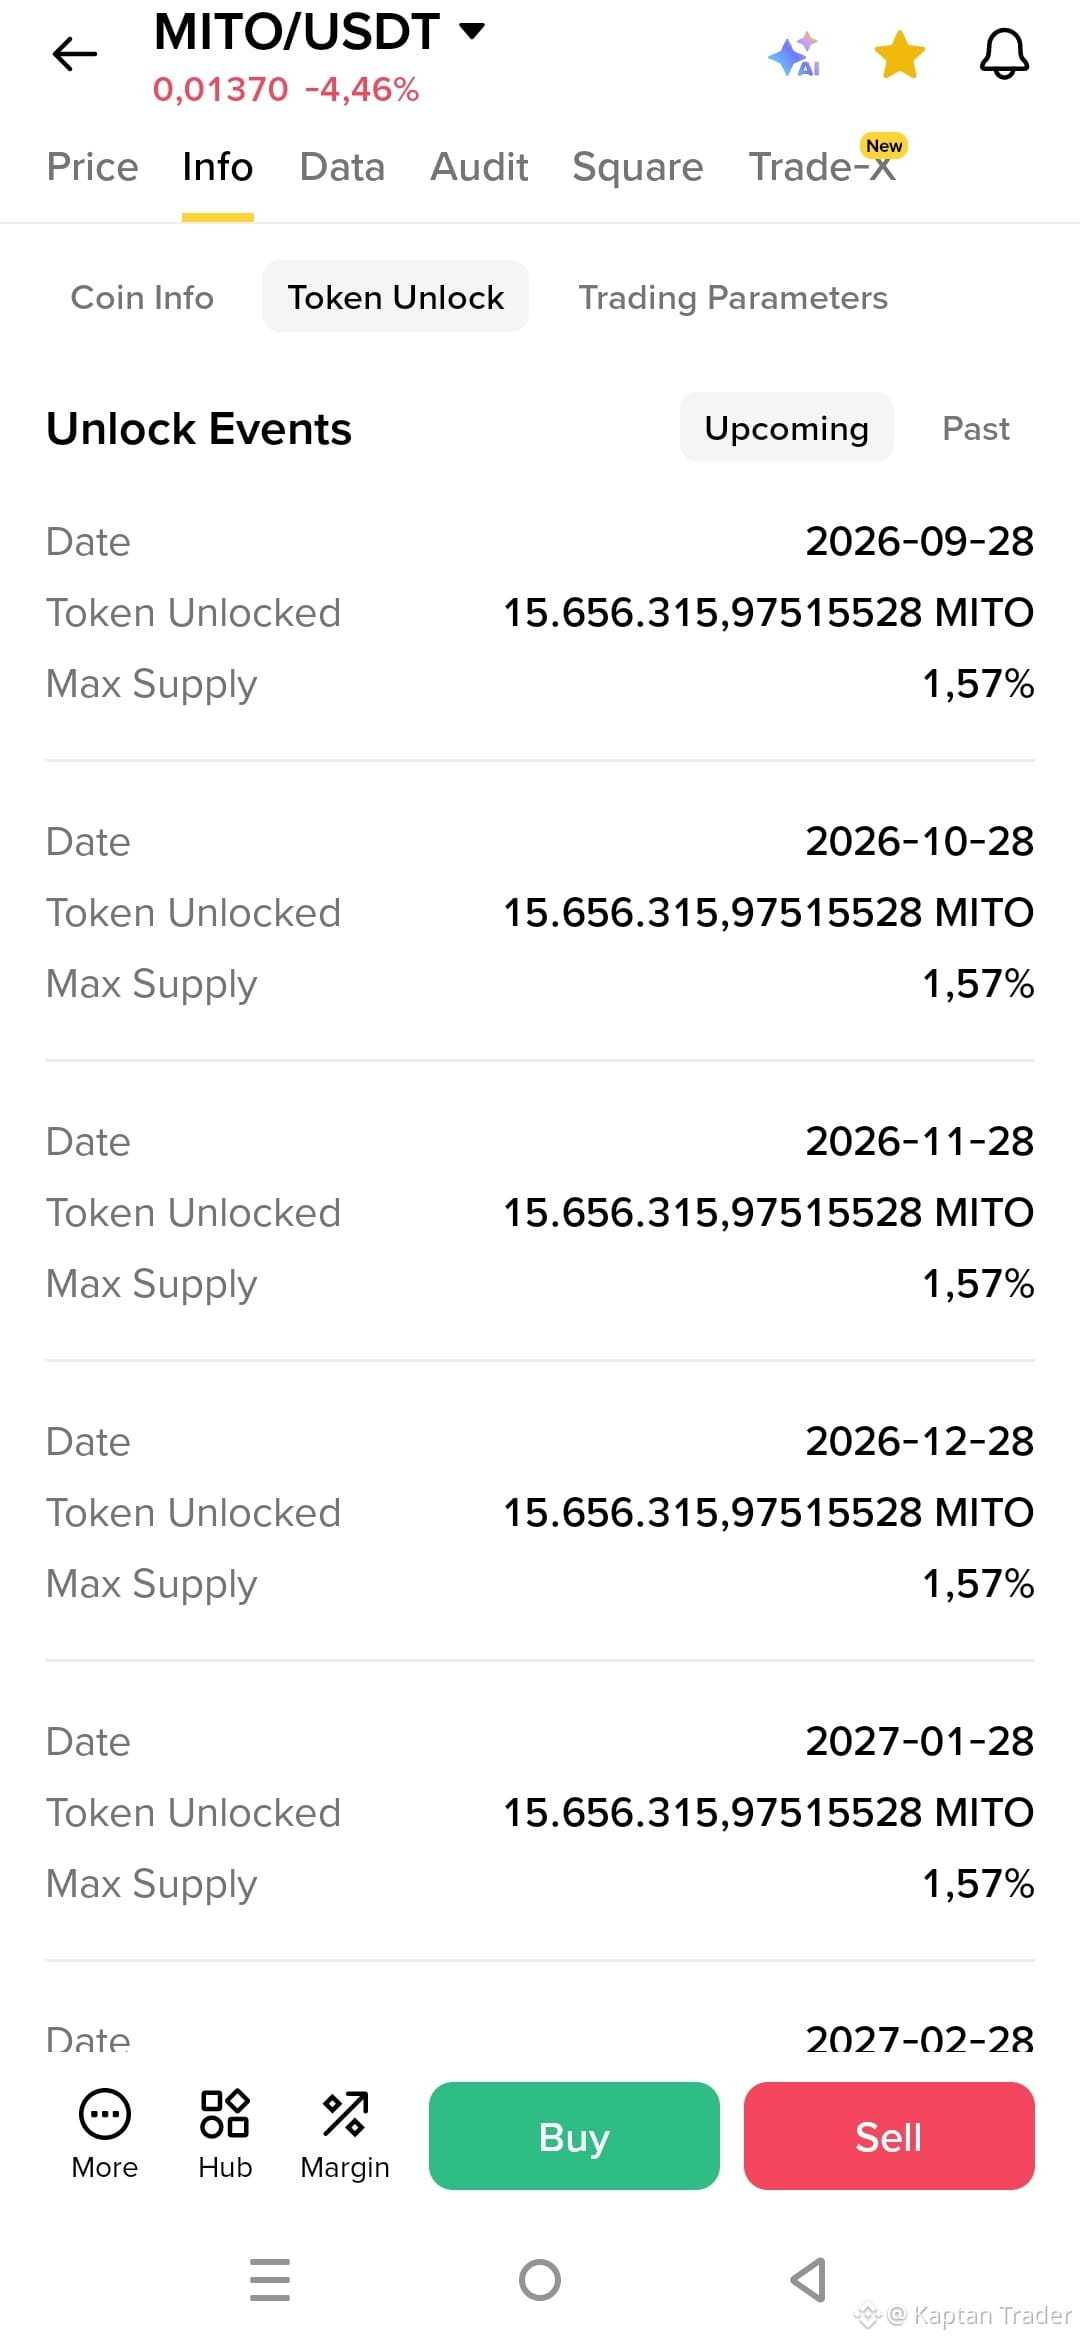Open the AI assistant sparkle icon
The image size is (1080, 2340).
796,55
